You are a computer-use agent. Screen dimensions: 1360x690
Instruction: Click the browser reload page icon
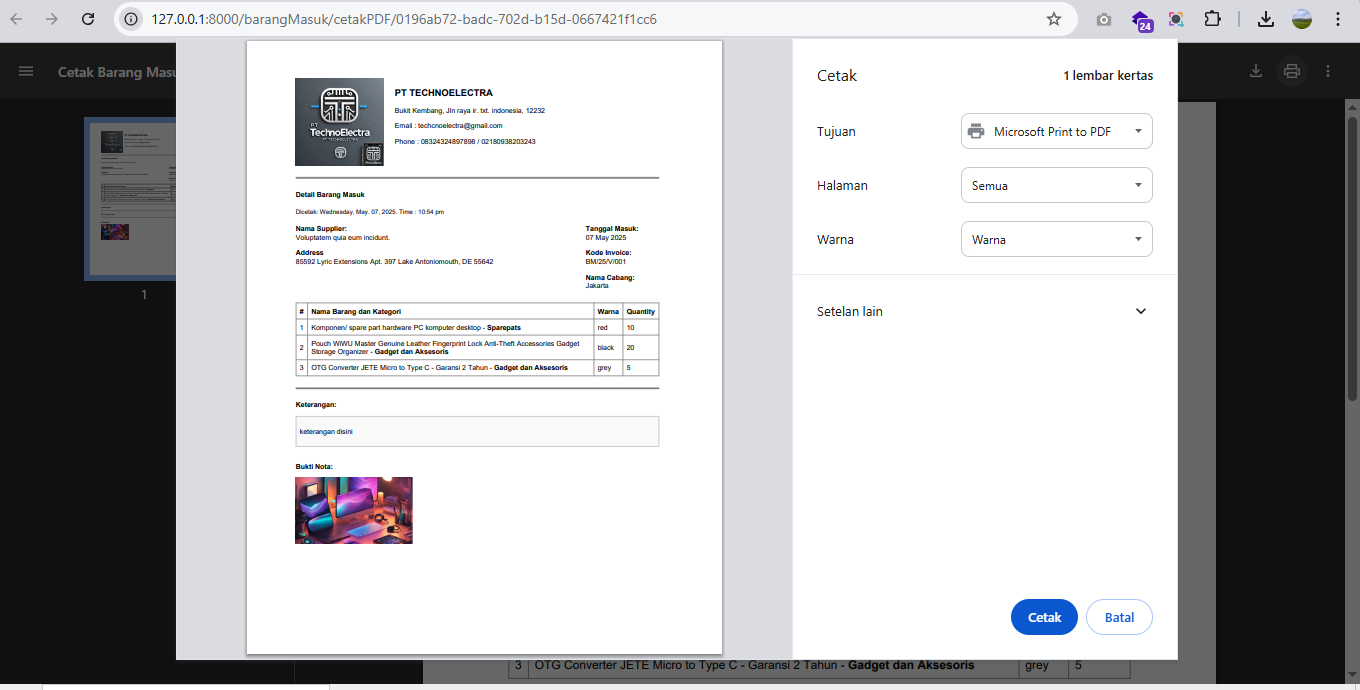(88, 19)
